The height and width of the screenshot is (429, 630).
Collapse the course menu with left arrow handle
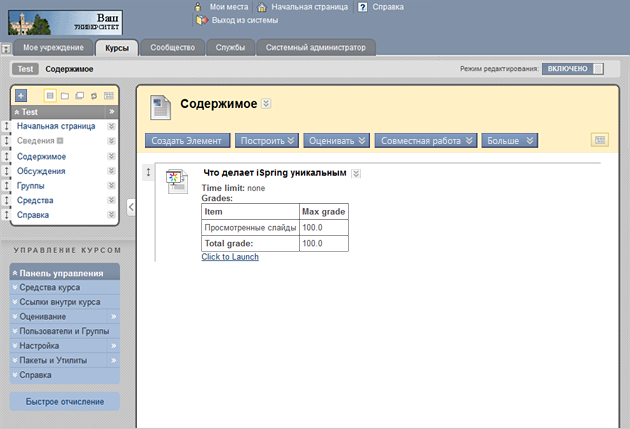pyautogui.click(x=131, y=207)
